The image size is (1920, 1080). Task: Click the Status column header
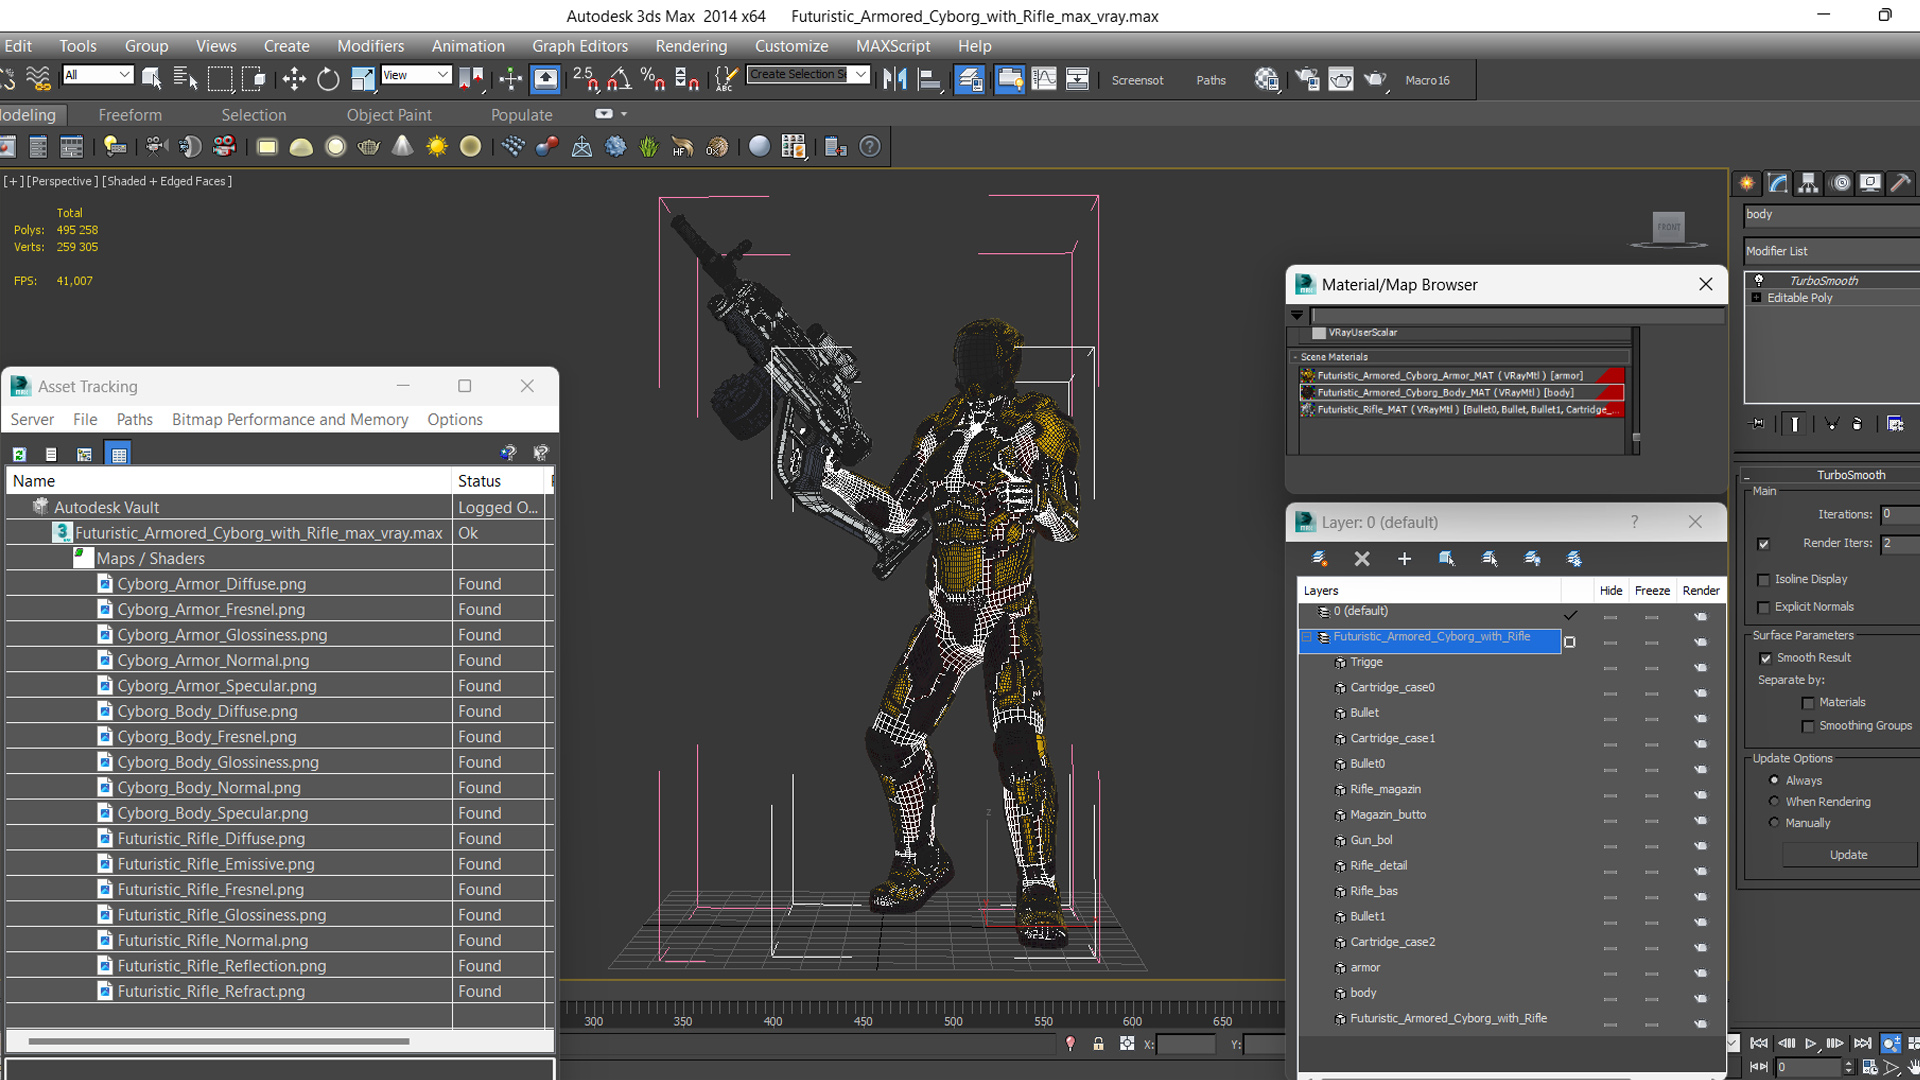pos(498,481)
